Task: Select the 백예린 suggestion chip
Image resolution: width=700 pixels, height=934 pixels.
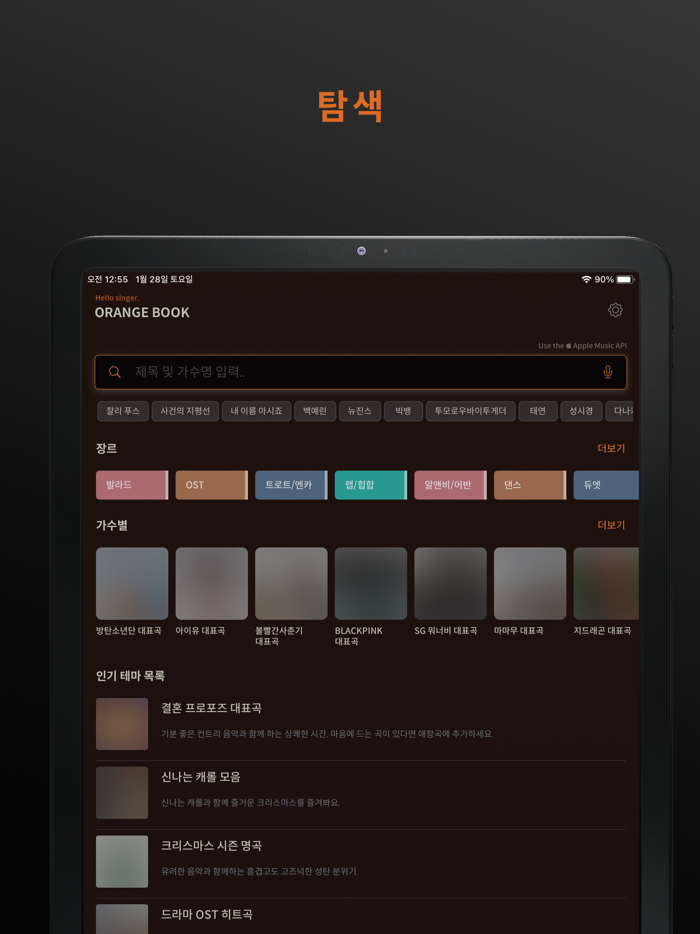Action: pyautogui.click(x=315, y=411)
